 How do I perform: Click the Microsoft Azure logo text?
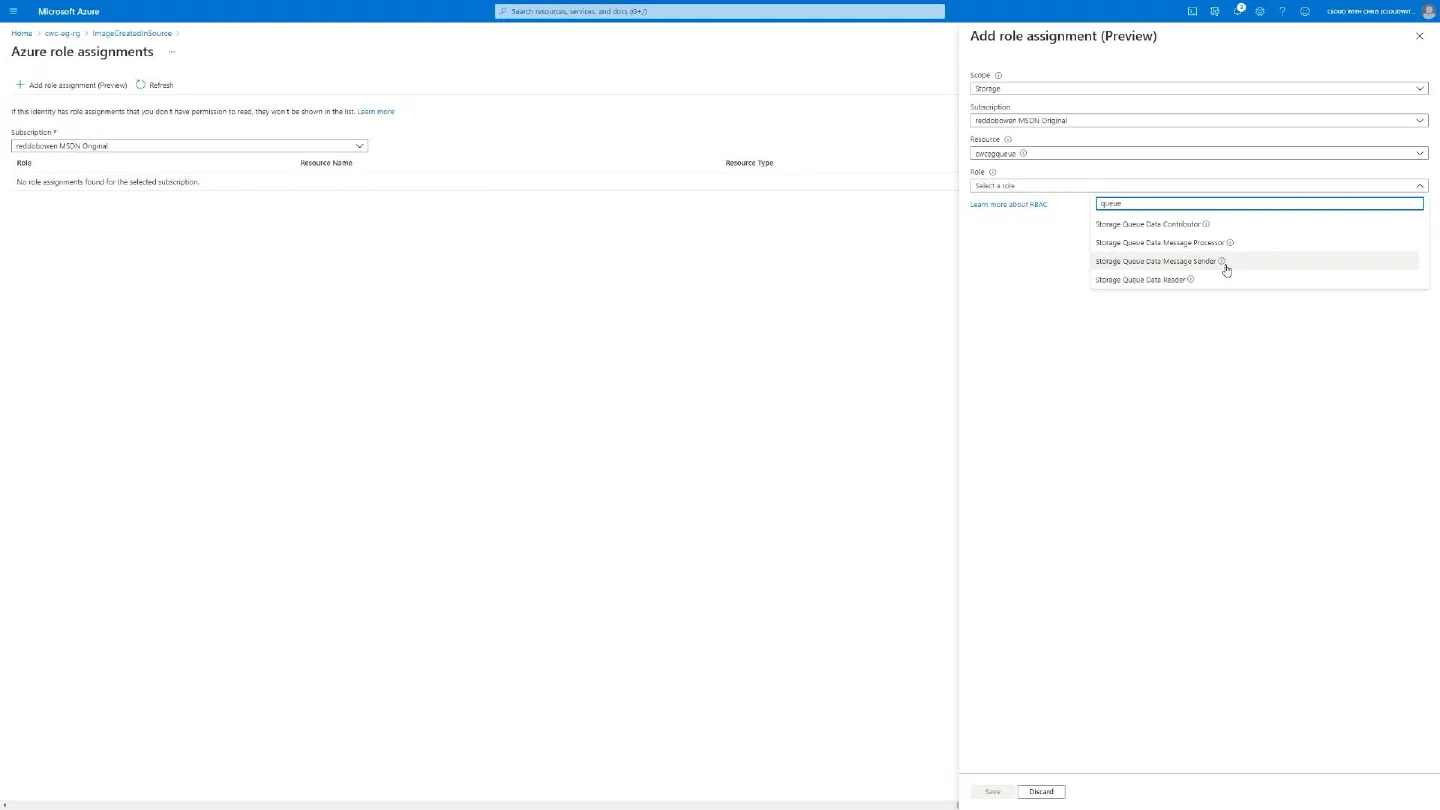point(68,11)
